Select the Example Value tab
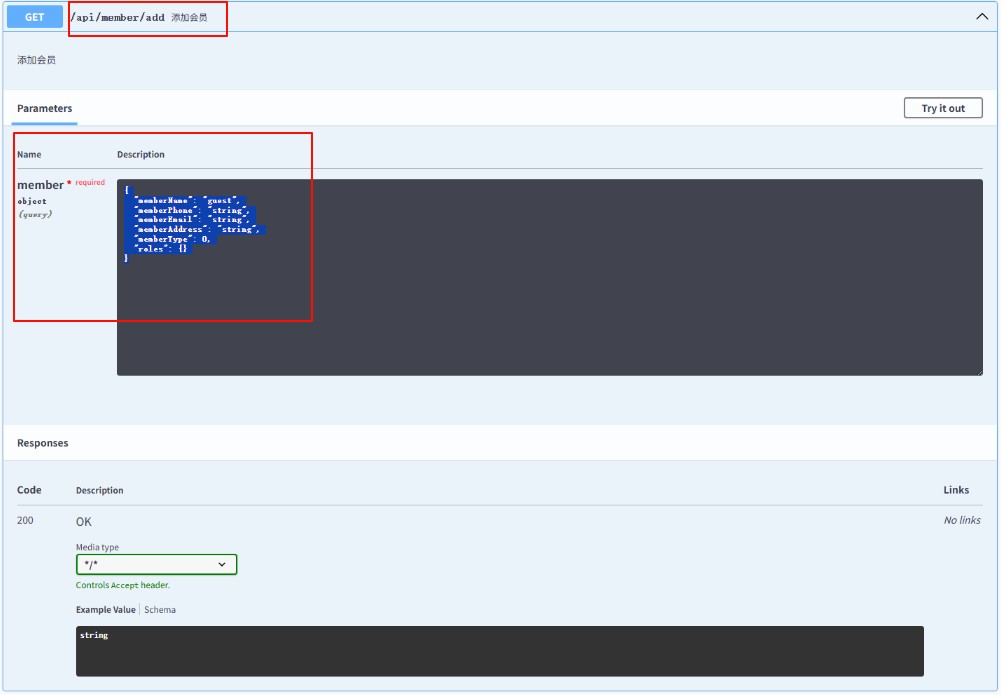 tap(105, 609)
